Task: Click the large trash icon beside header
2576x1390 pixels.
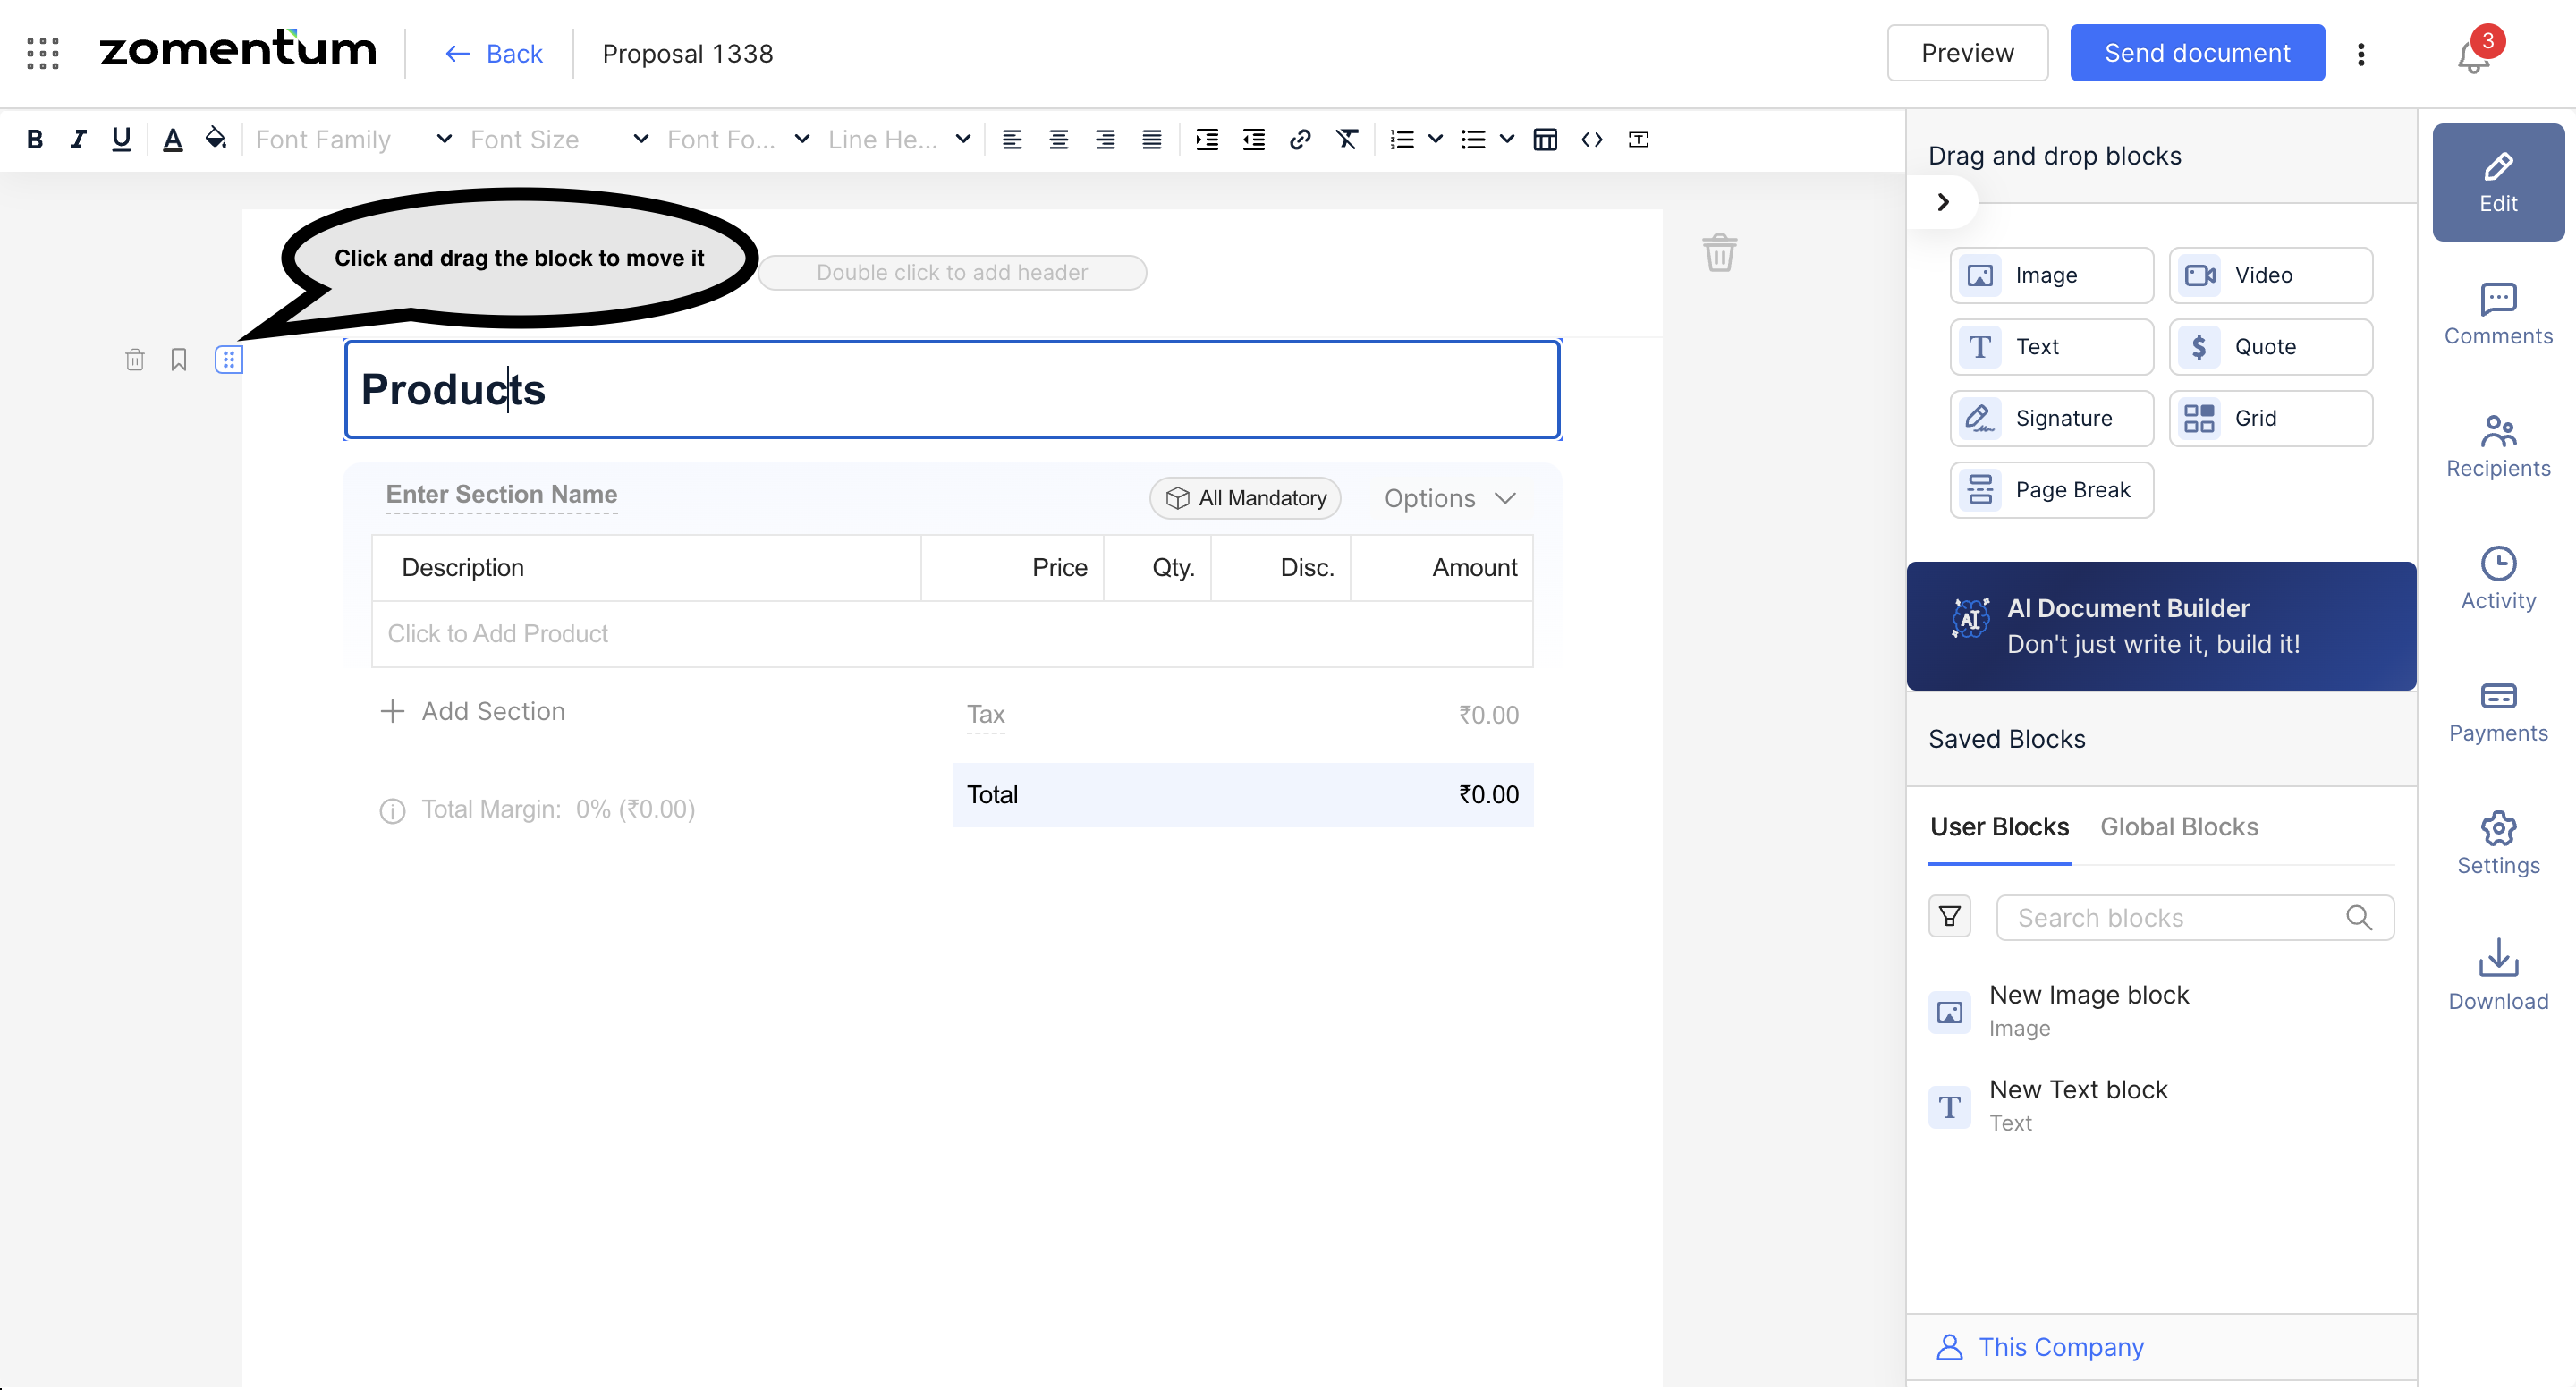Action: (x=1719, y=252)
